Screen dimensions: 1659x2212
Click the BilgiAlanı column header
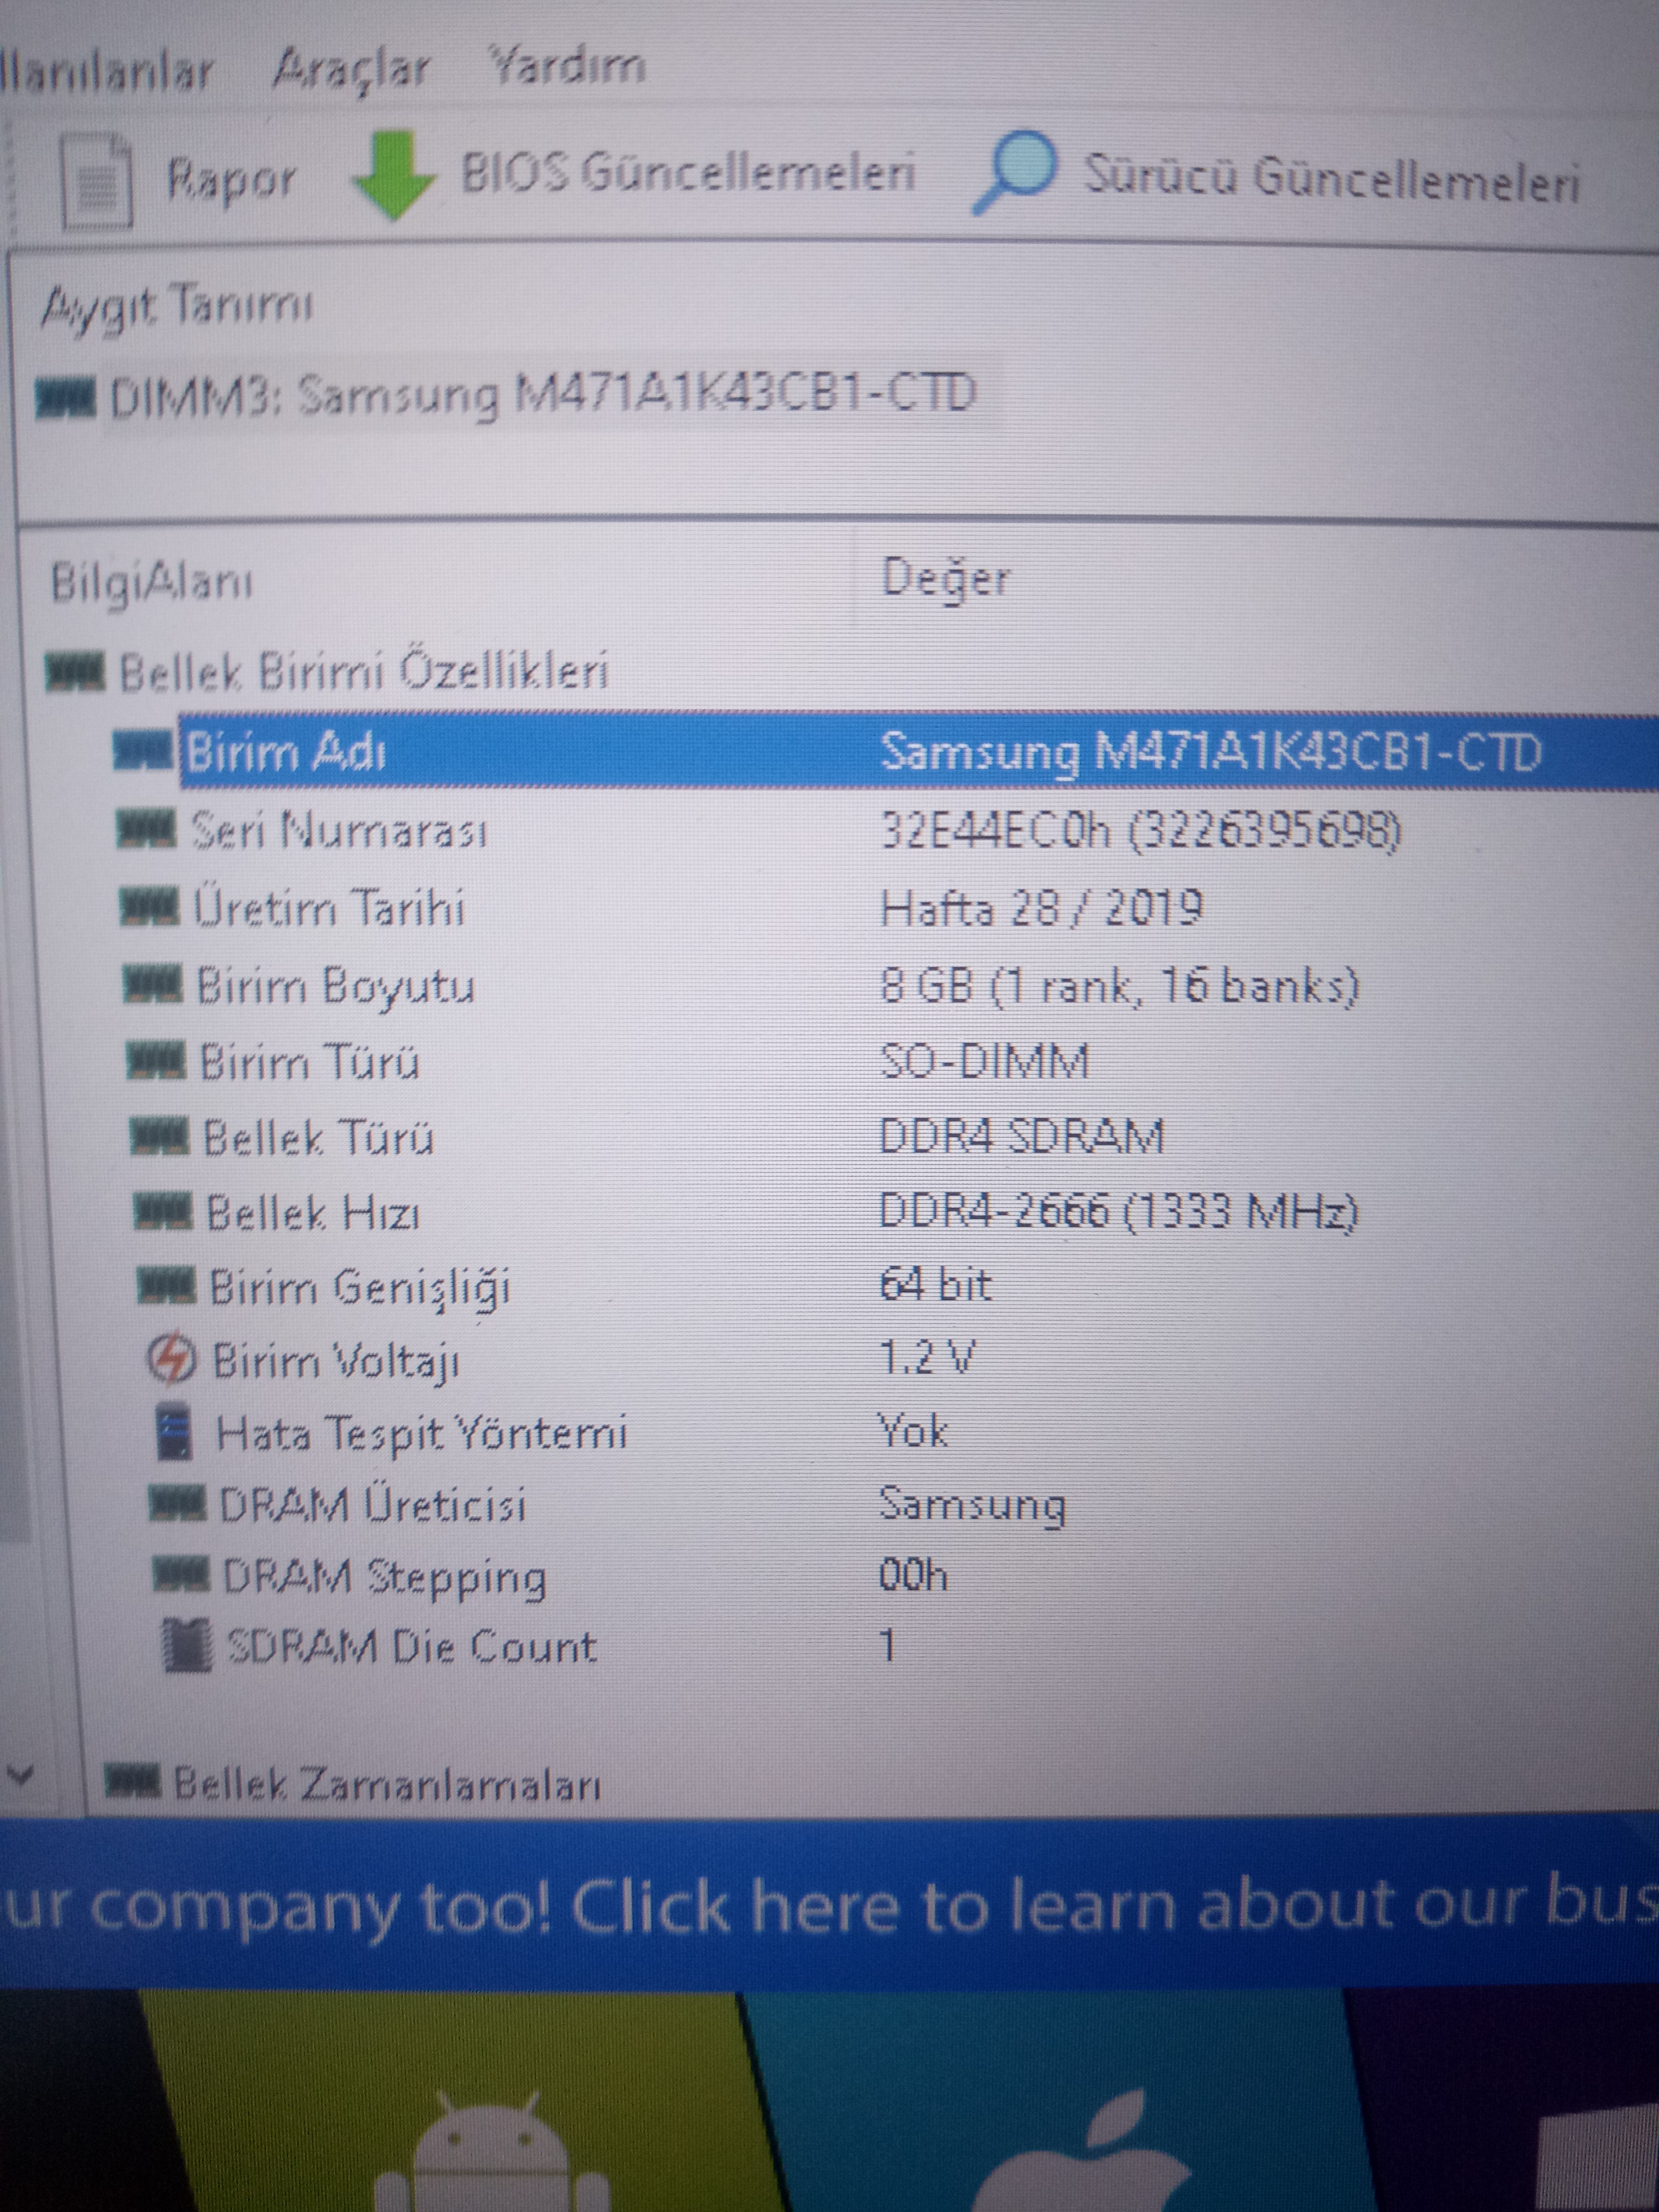click(x=152, y=583)
